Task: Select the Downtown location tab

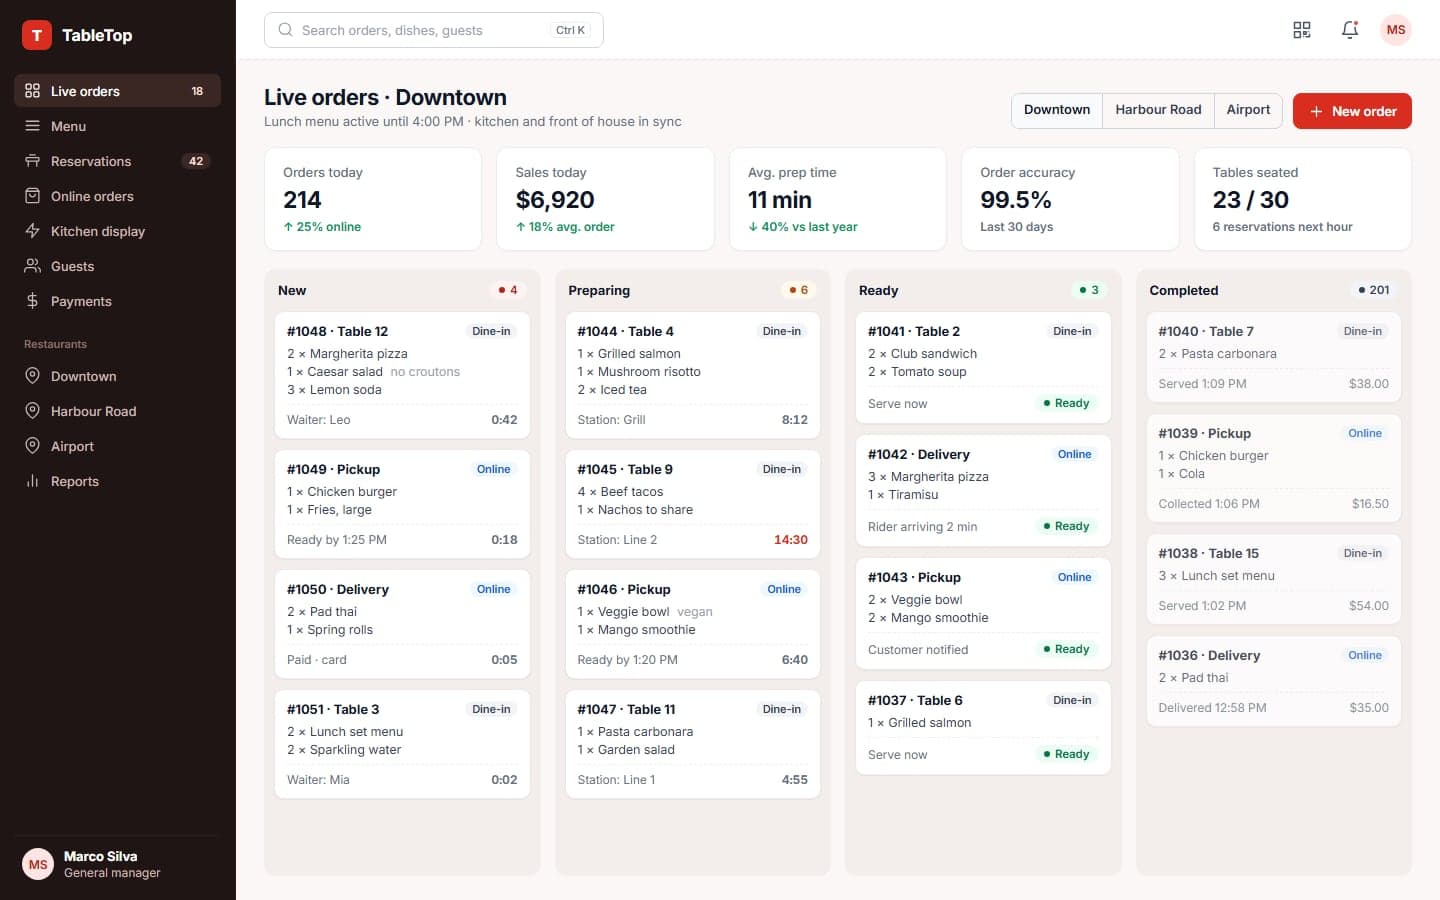Action: pyautogui.click(x=1057, y=110)
